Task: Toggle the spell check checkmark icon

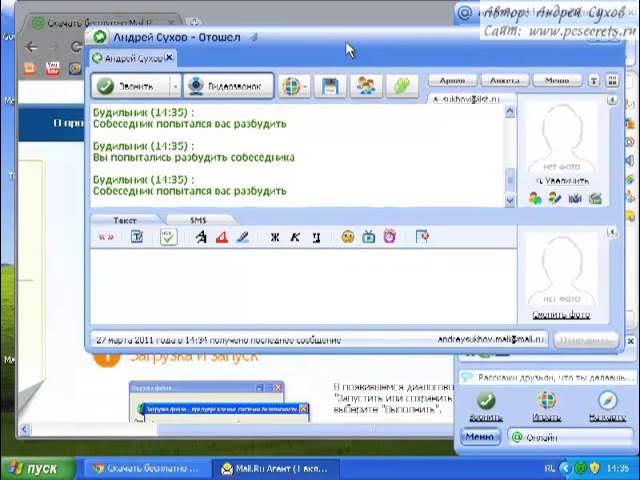Action: (169, 237)
